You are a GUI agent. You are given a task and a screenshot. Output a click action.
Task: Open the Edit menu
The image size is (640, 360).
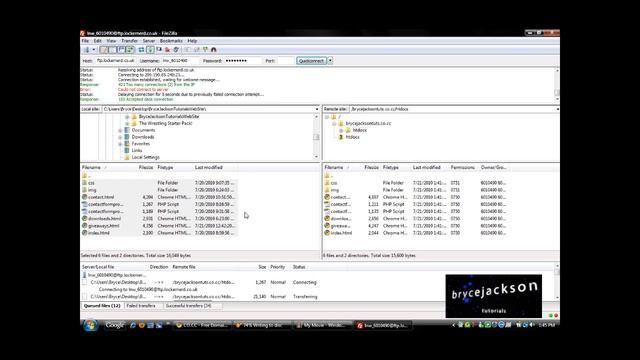tap(98, 41)
